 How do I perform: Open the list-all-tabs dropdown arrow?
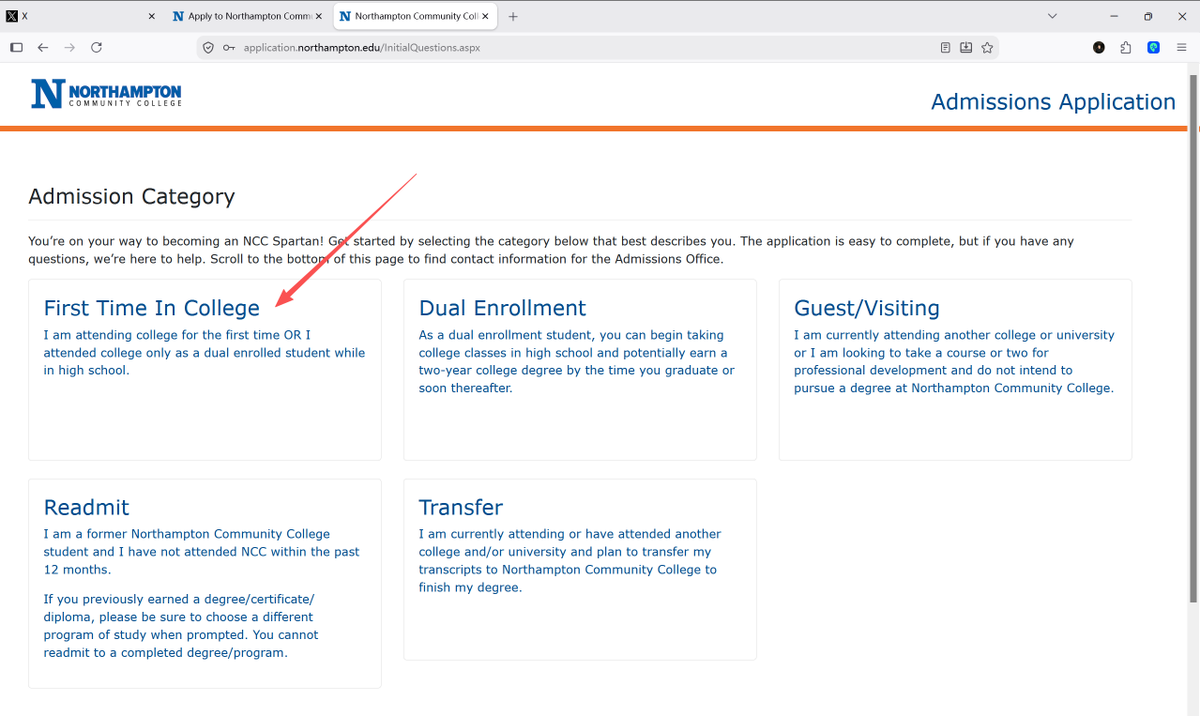(1052, 17)
